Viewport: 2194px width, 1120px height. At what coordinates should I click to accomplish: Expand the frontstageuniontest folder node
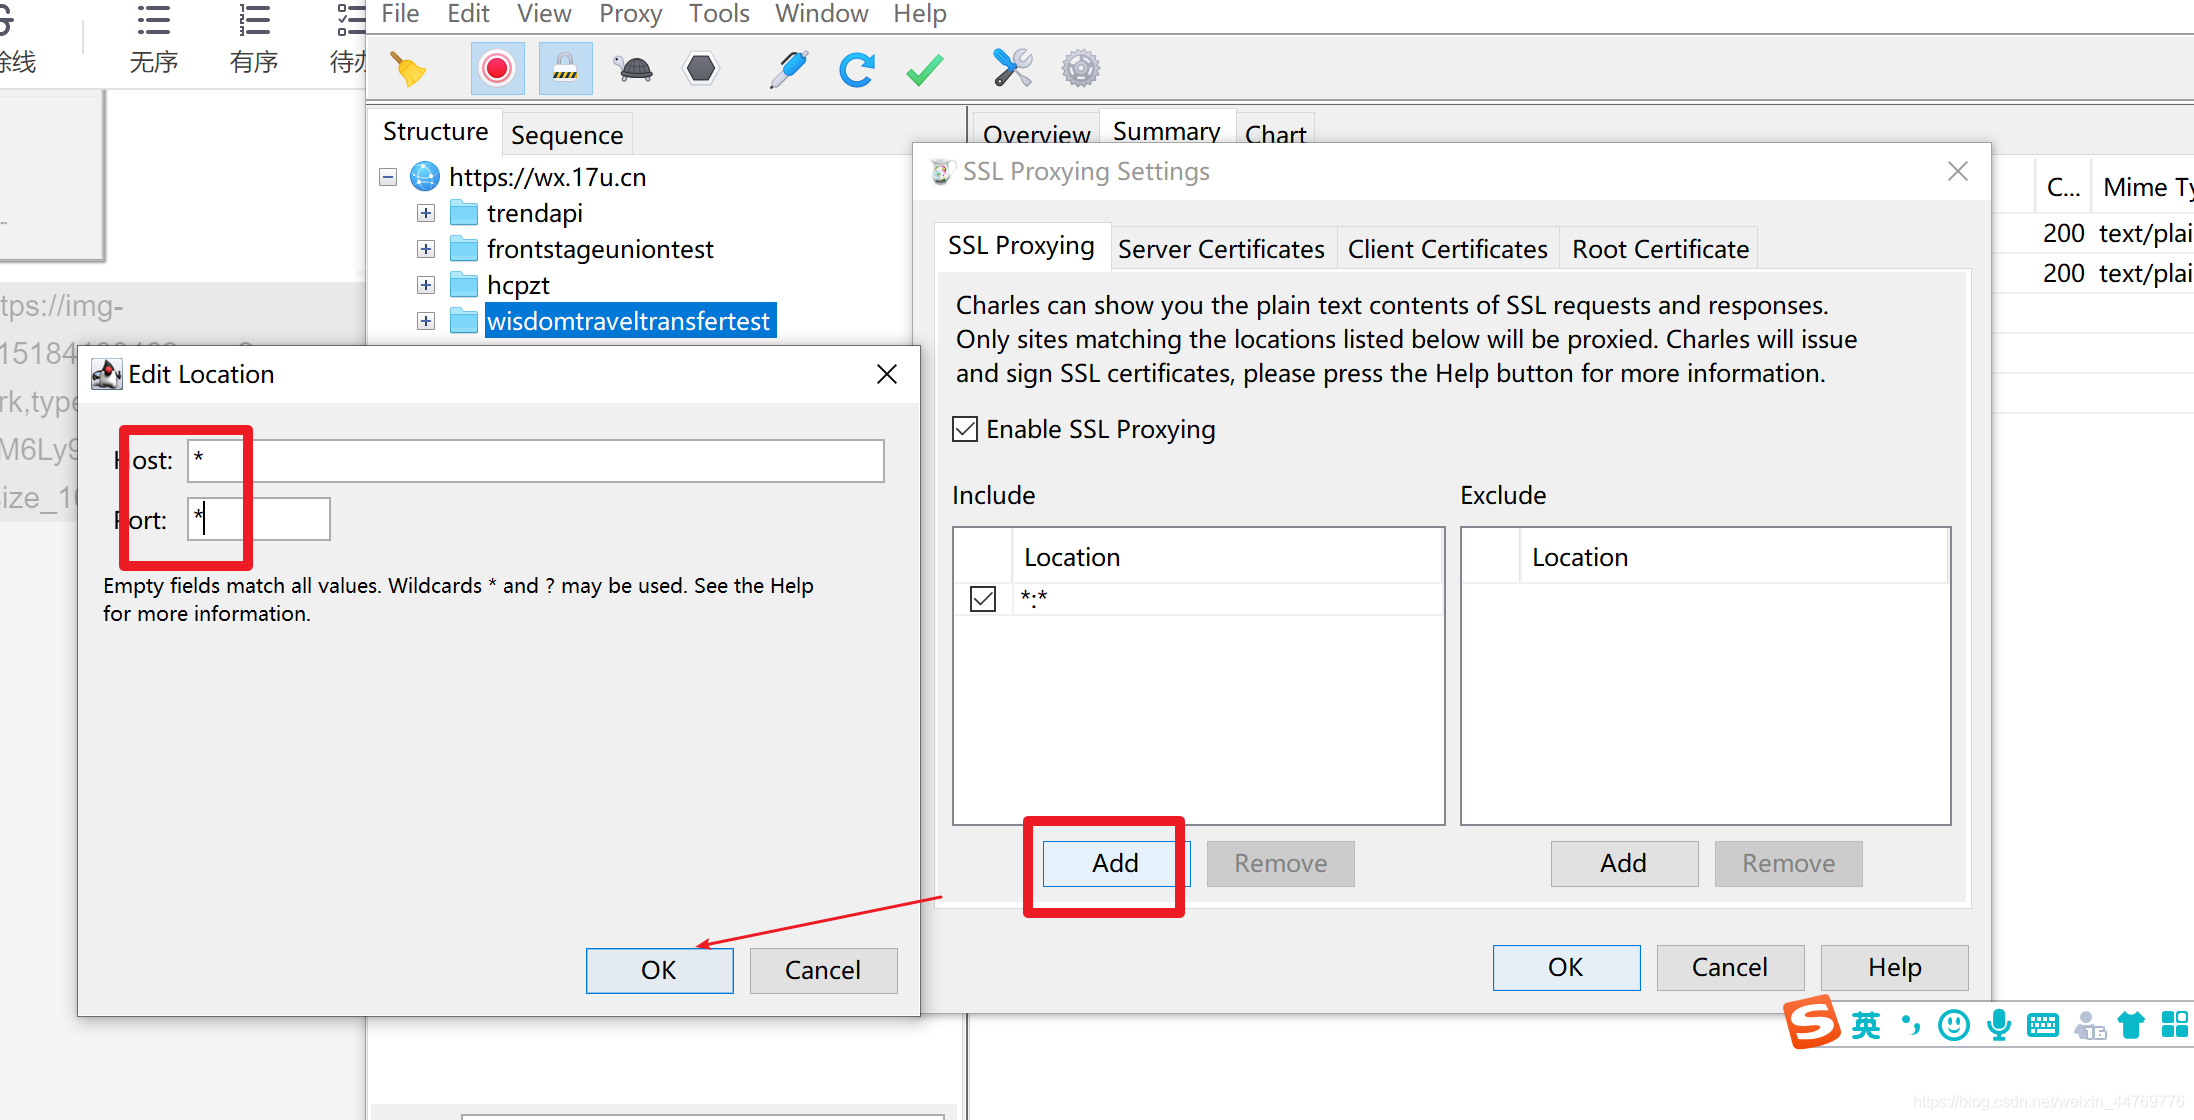click(426, 249)
